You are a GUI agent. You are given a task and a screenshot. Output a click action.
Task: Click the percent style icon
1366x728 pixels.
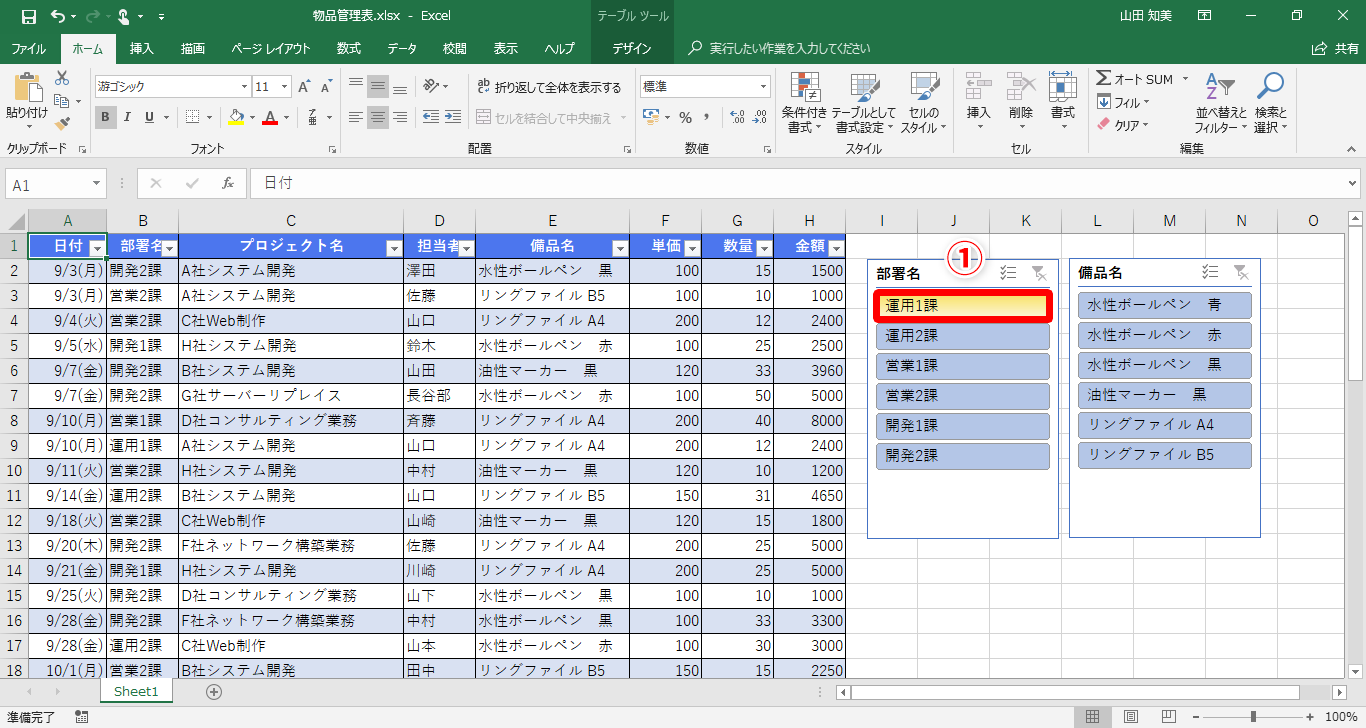[685, 118]
